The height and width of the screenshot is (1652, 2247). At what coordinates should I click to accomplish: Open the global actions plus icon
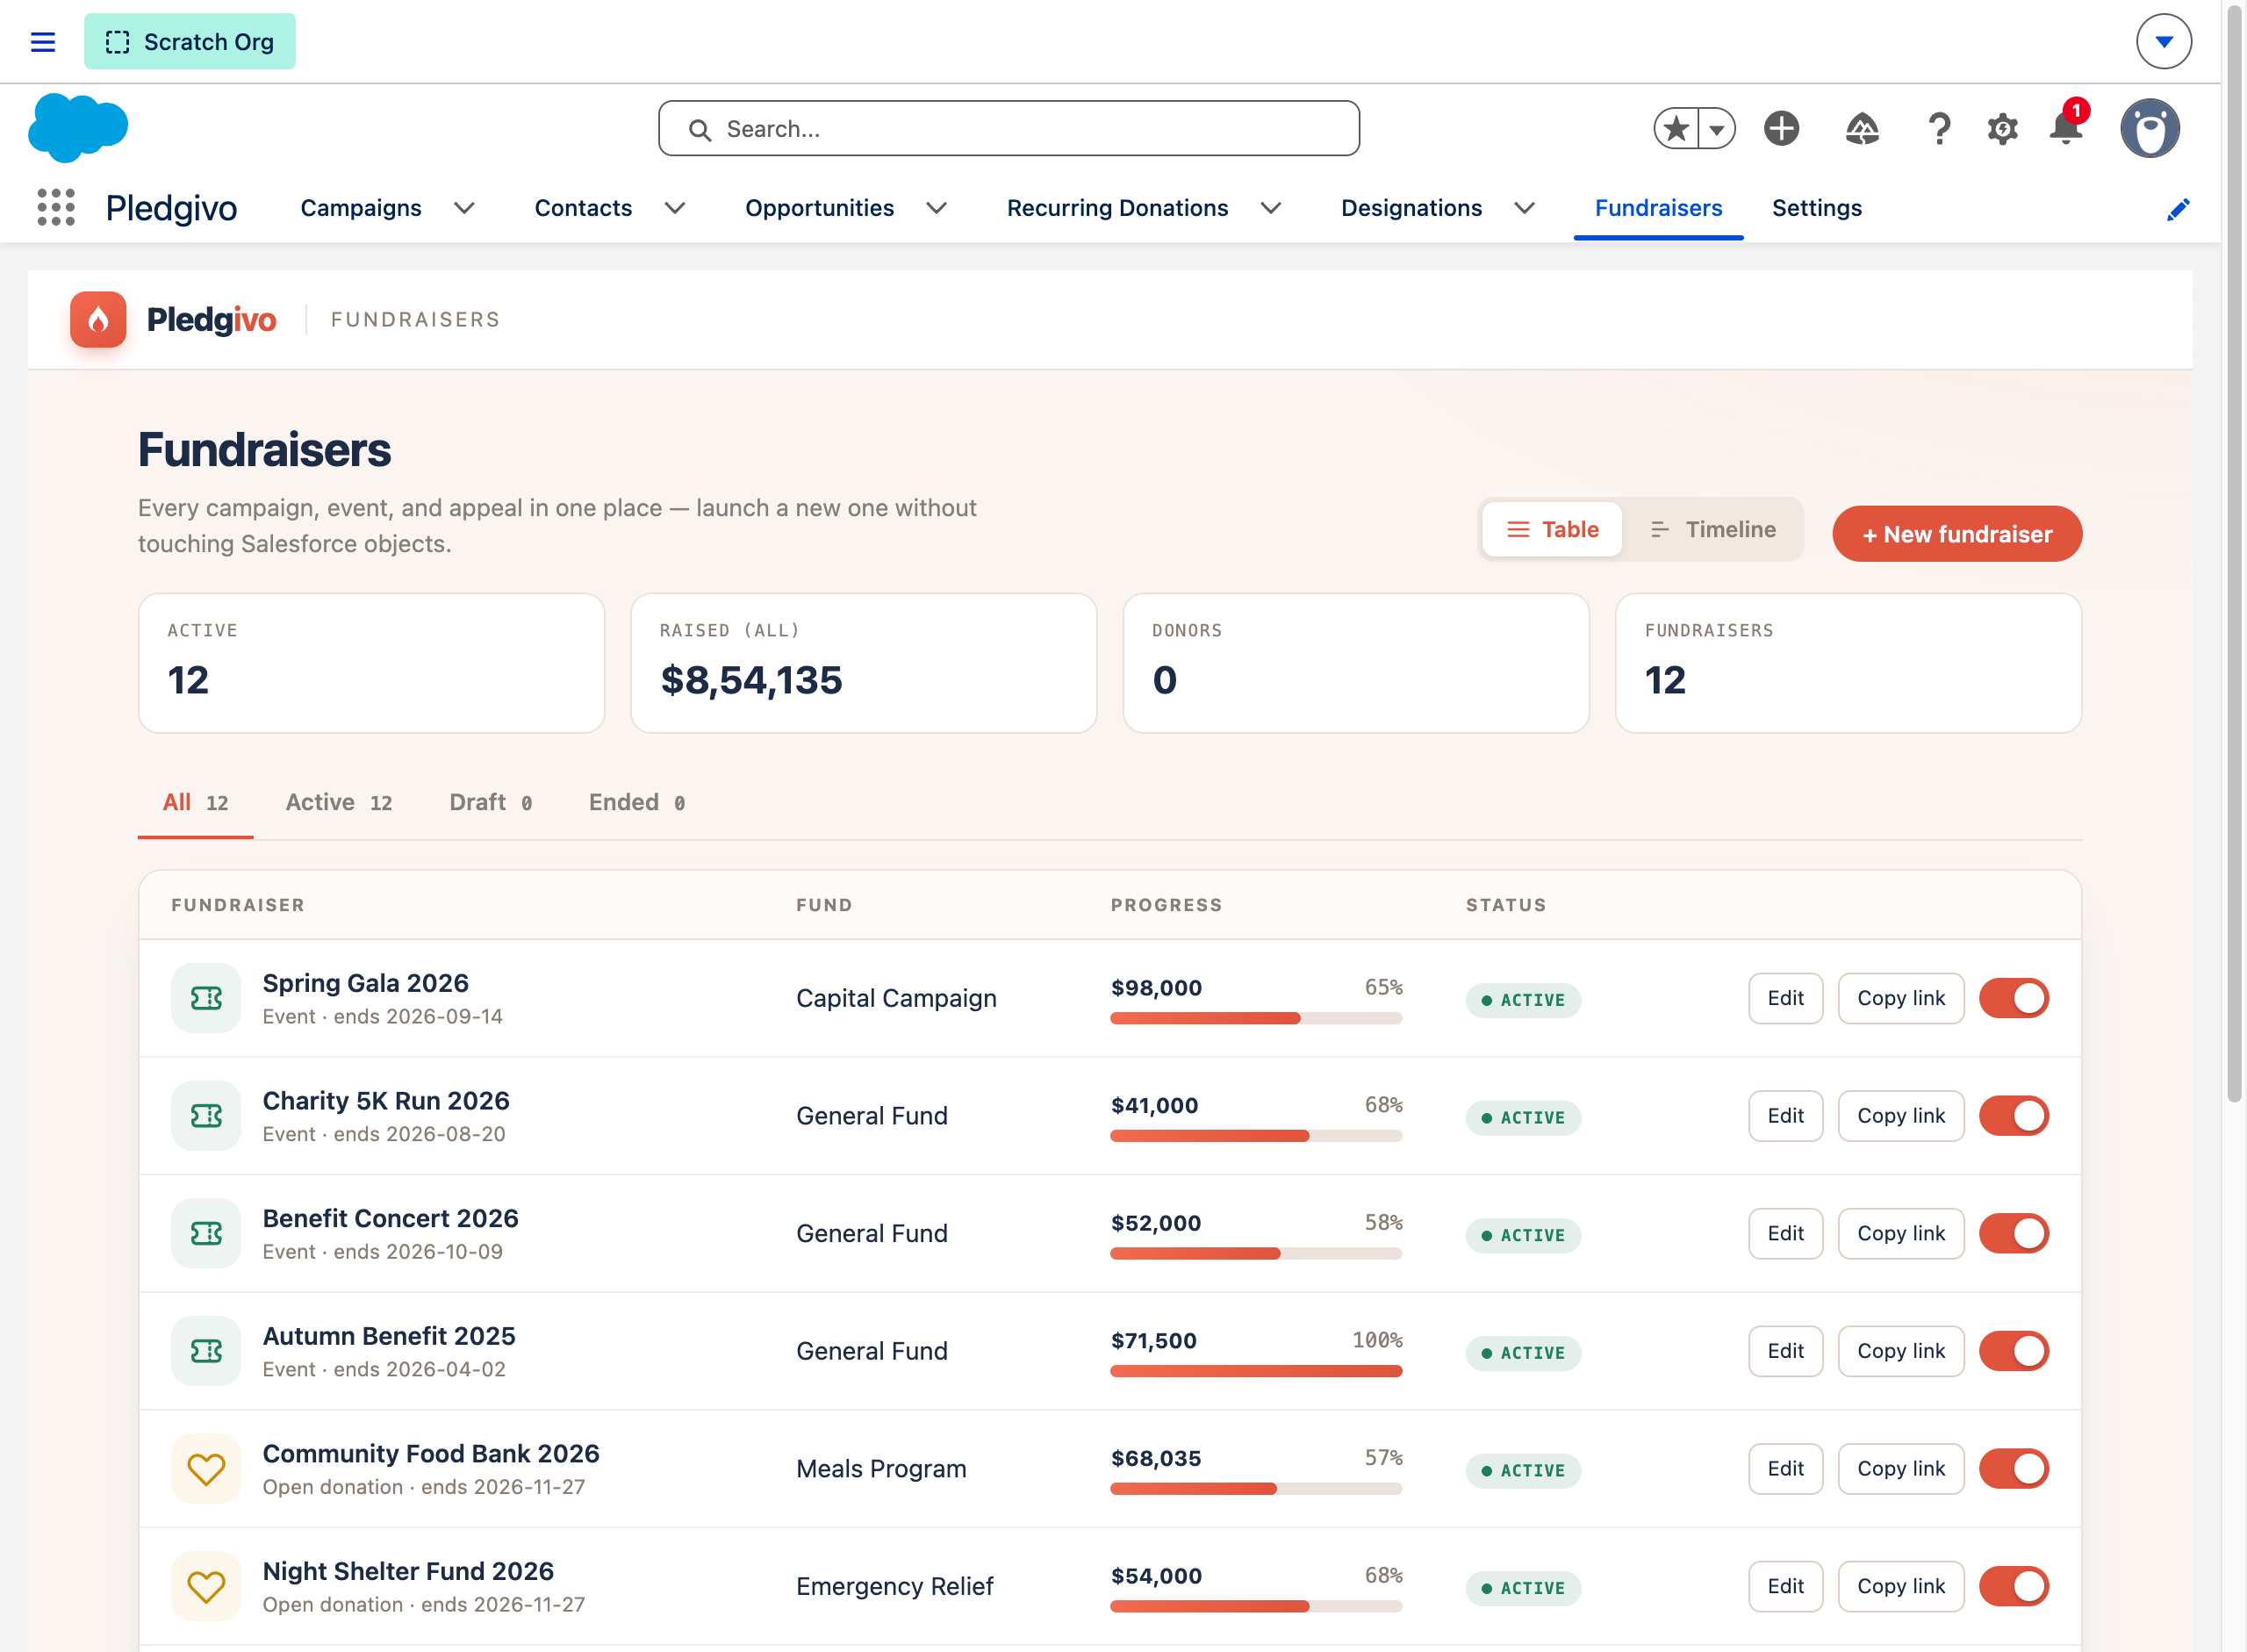[1781, 128]
